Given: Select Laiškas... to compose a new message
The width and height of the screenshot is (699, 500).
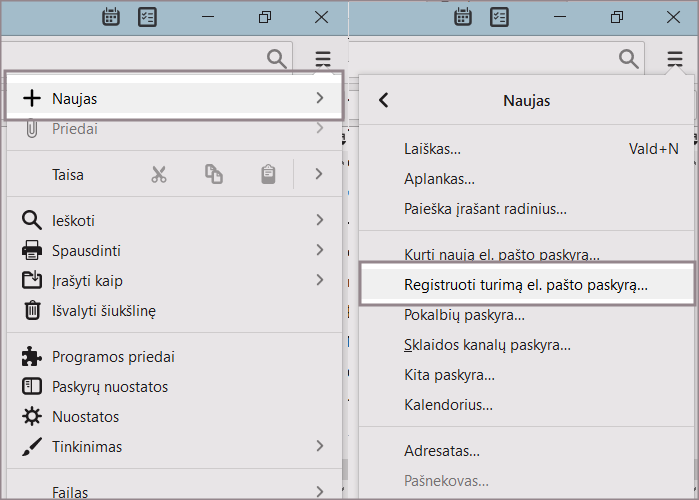Looking at the screenshot, I should (432, 149).
